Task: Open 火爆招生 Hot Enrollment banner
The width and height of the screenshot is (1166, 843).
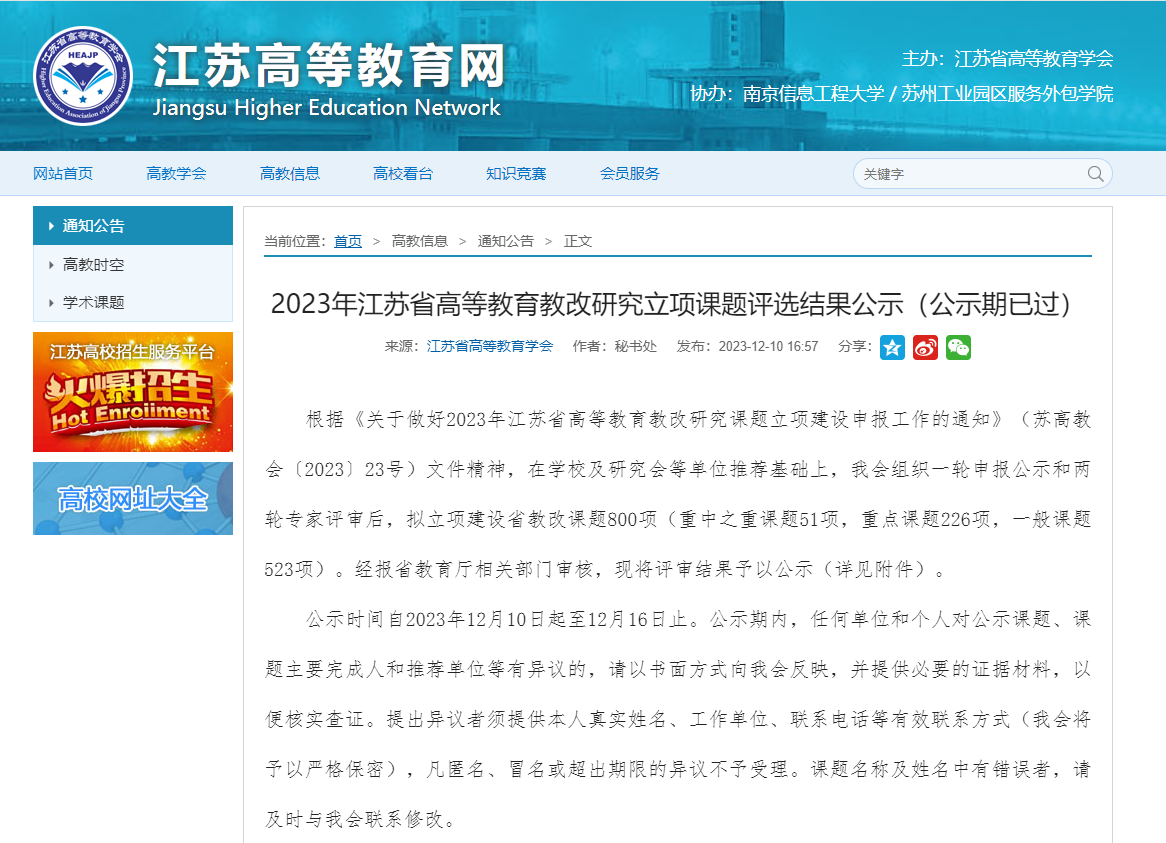Action: coord(133,392)
